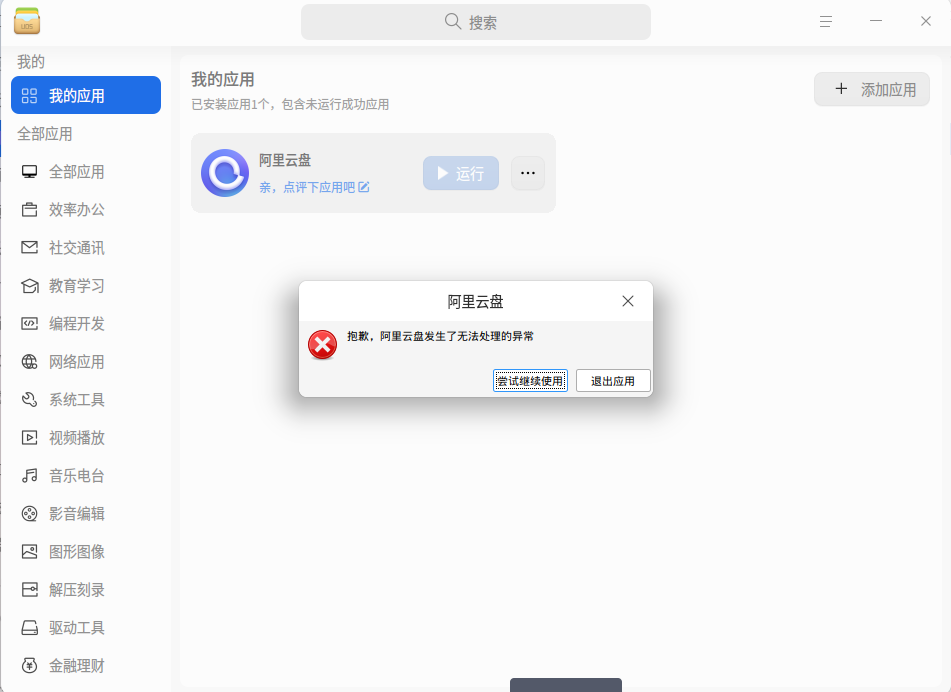The image size is (951, 692).
Task: Open 全部应用 category with monitor icon
Action: click(x=86, y=172)
